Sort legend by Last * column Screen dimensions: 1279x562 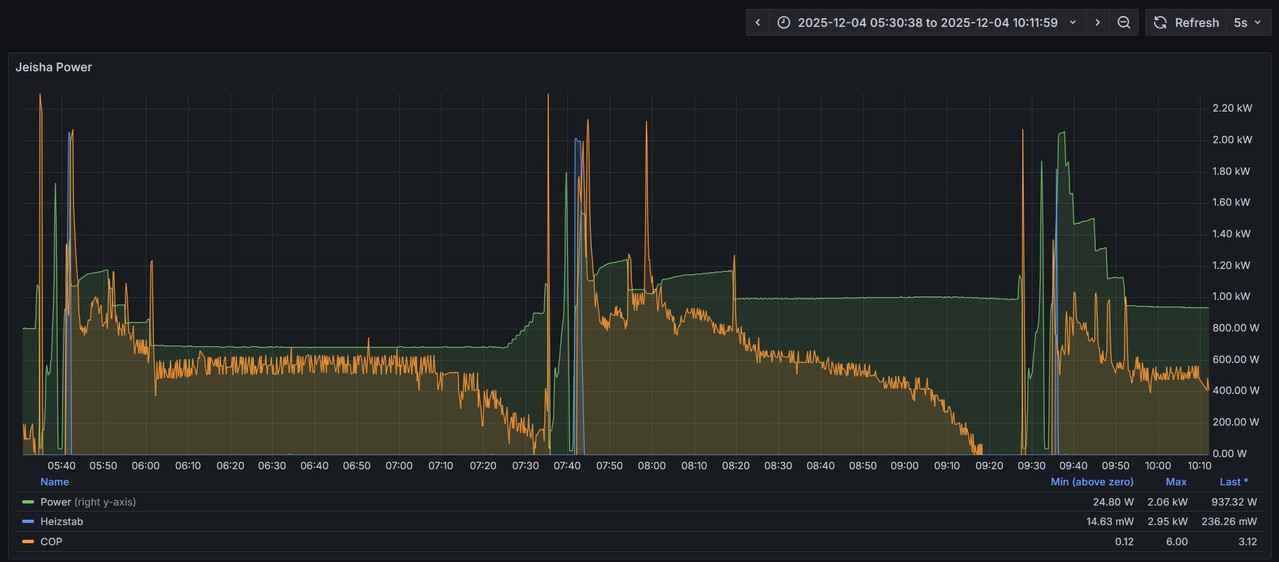click(x=1234, y=482)
